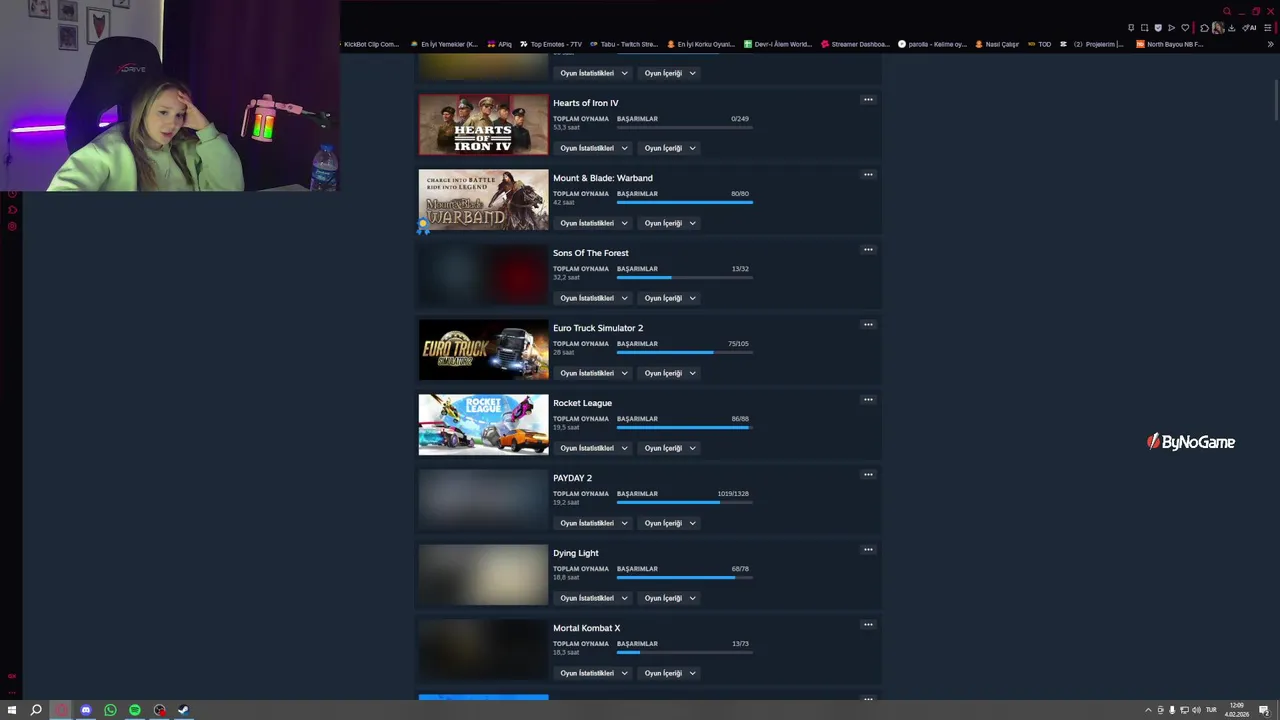Open Nasıl Çalışır bookmark
Screen dimensions: 1280x720
pos(996,44)
